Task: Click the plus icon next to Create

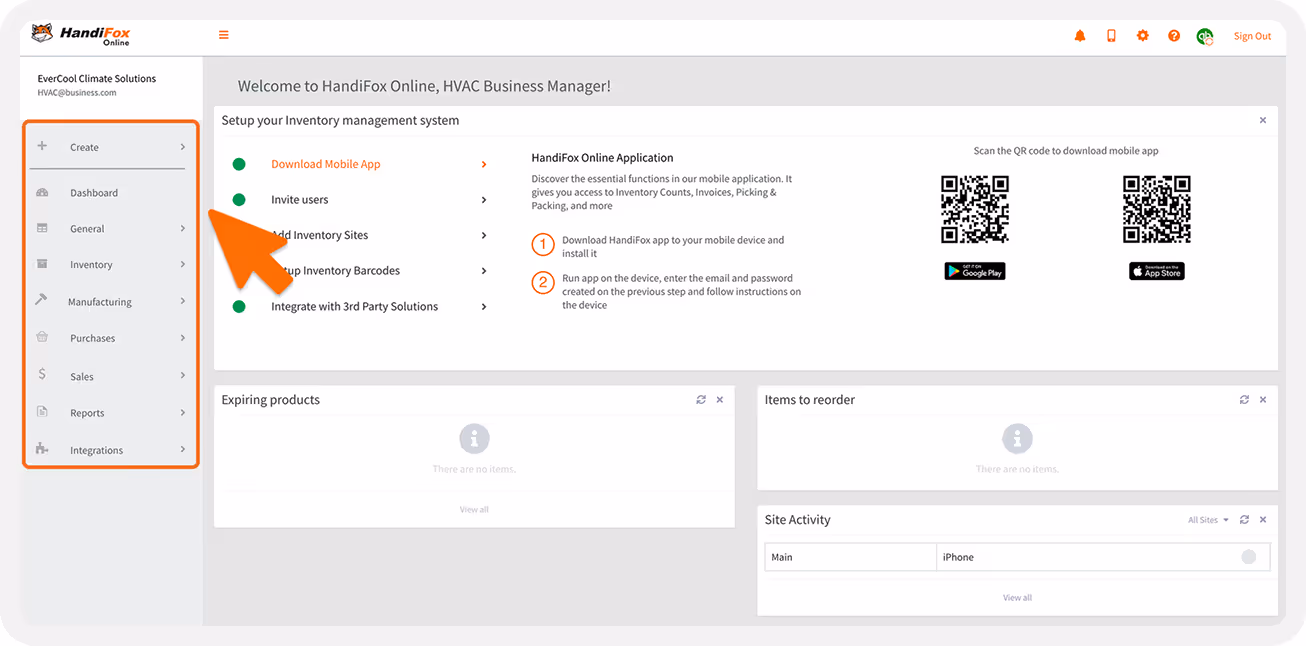Action: click(x=42, y=146)
